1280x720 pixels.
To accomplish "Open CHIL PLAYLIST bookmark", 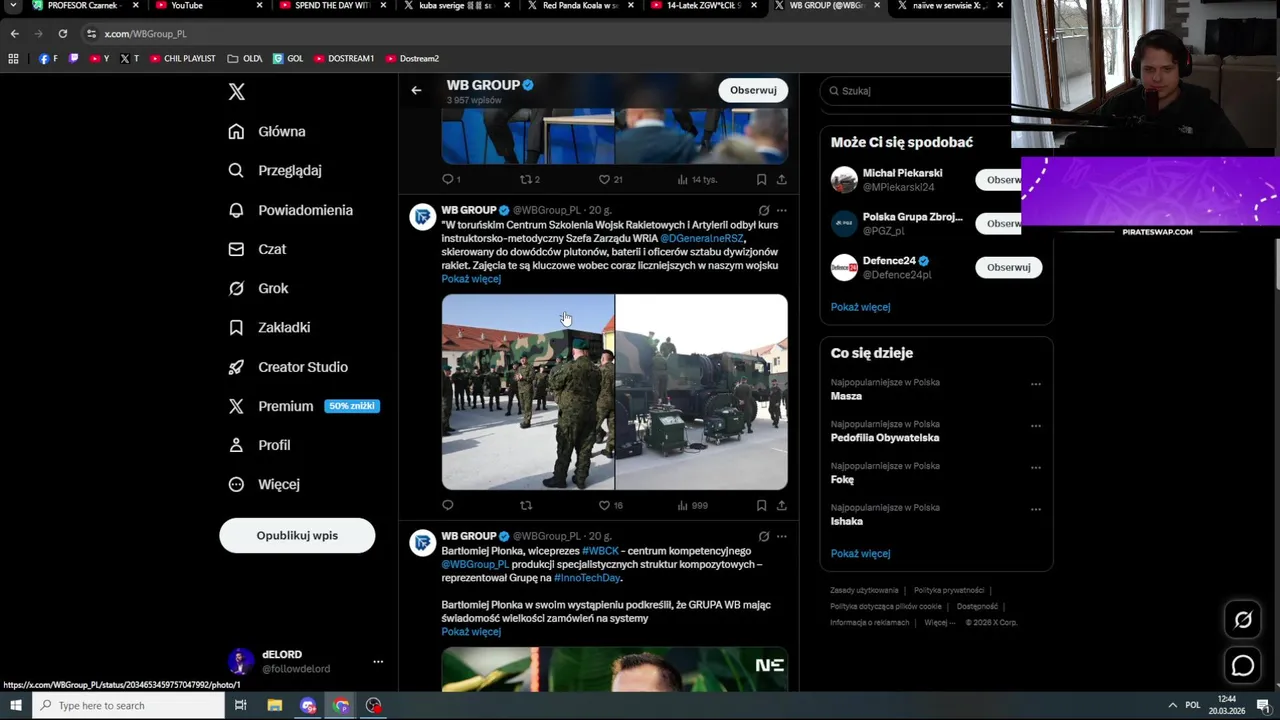I will click(182, 59).
